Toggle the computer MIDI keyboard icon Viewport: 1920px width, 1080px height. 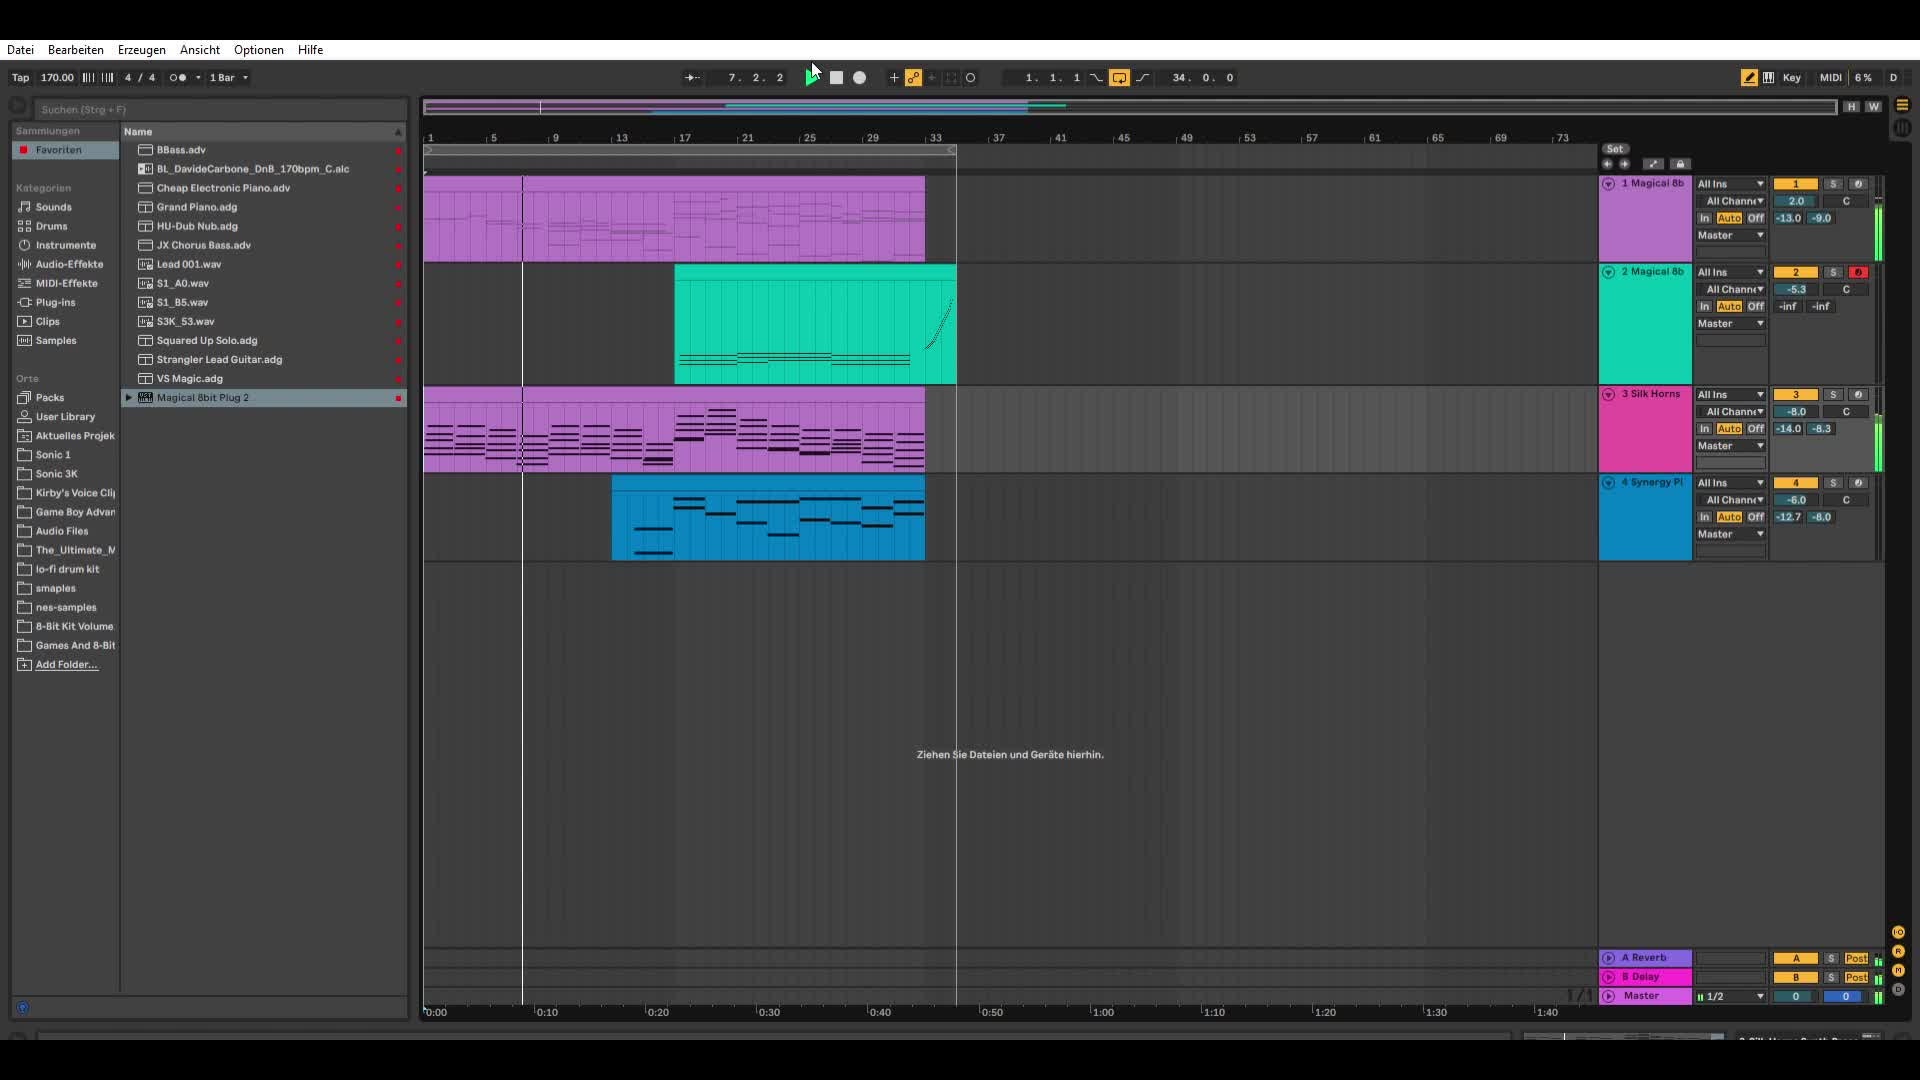tap(1769, 78)
